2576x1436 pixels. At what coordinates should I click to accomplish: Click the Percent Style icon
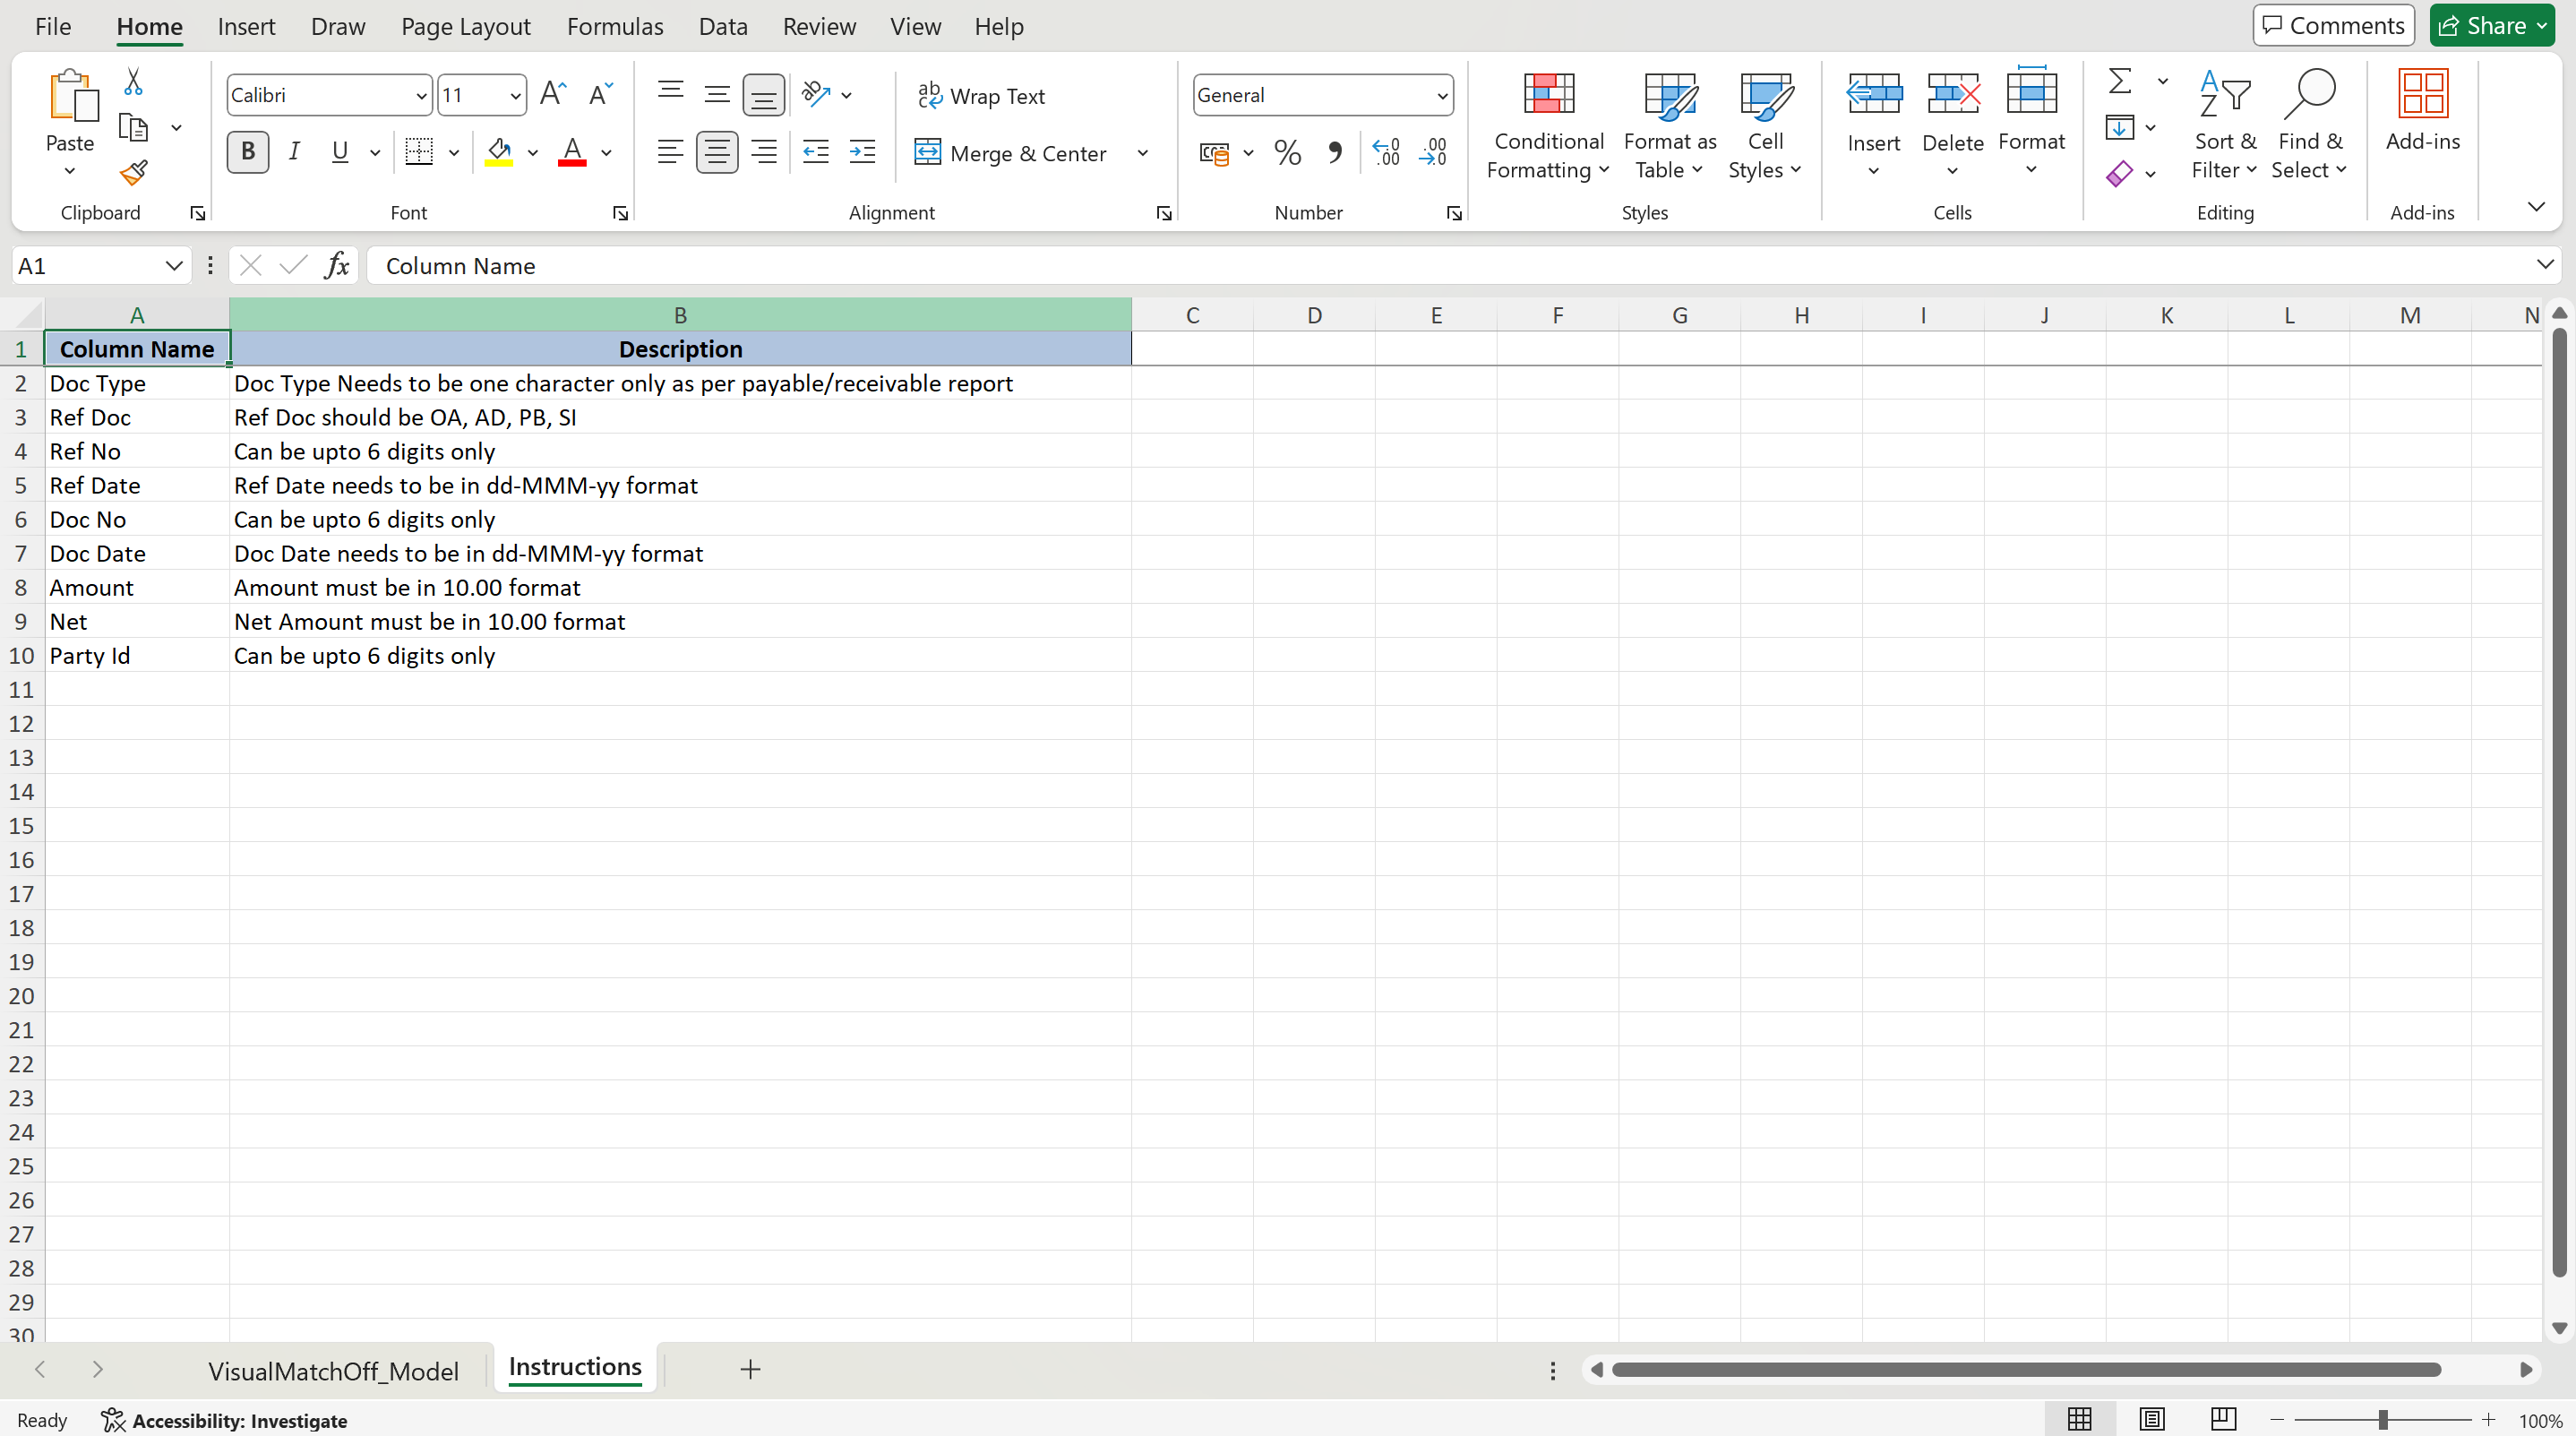(1287, 153)
